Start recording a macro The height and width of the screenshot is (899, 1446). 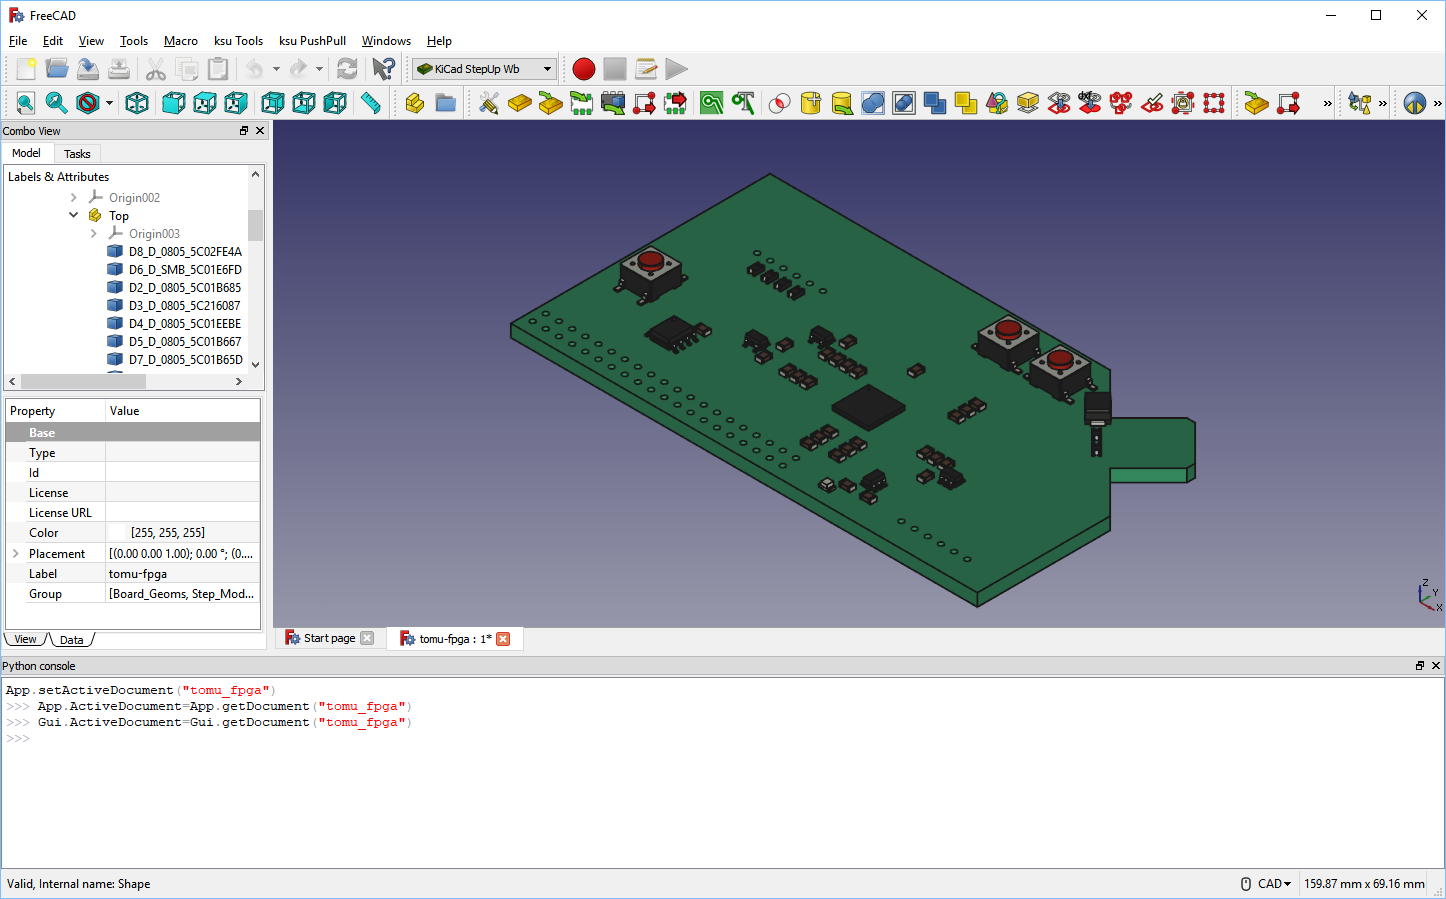click(583, 69)
